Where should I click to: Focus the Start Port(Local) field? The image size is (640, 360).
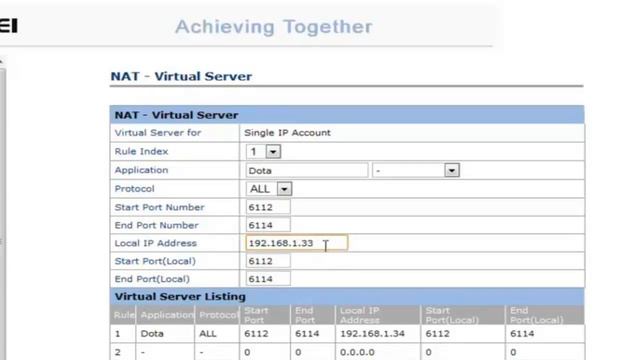click(x=268, y=261)
